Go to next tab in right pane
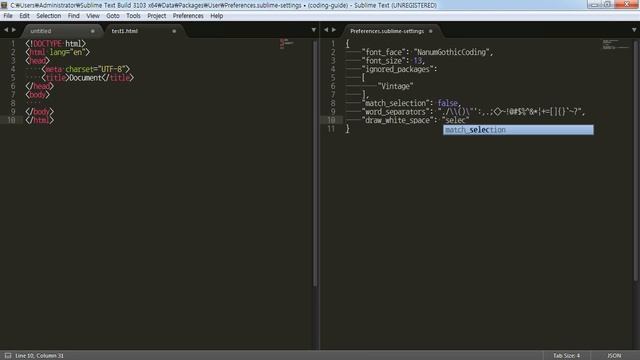 [334, 30]
